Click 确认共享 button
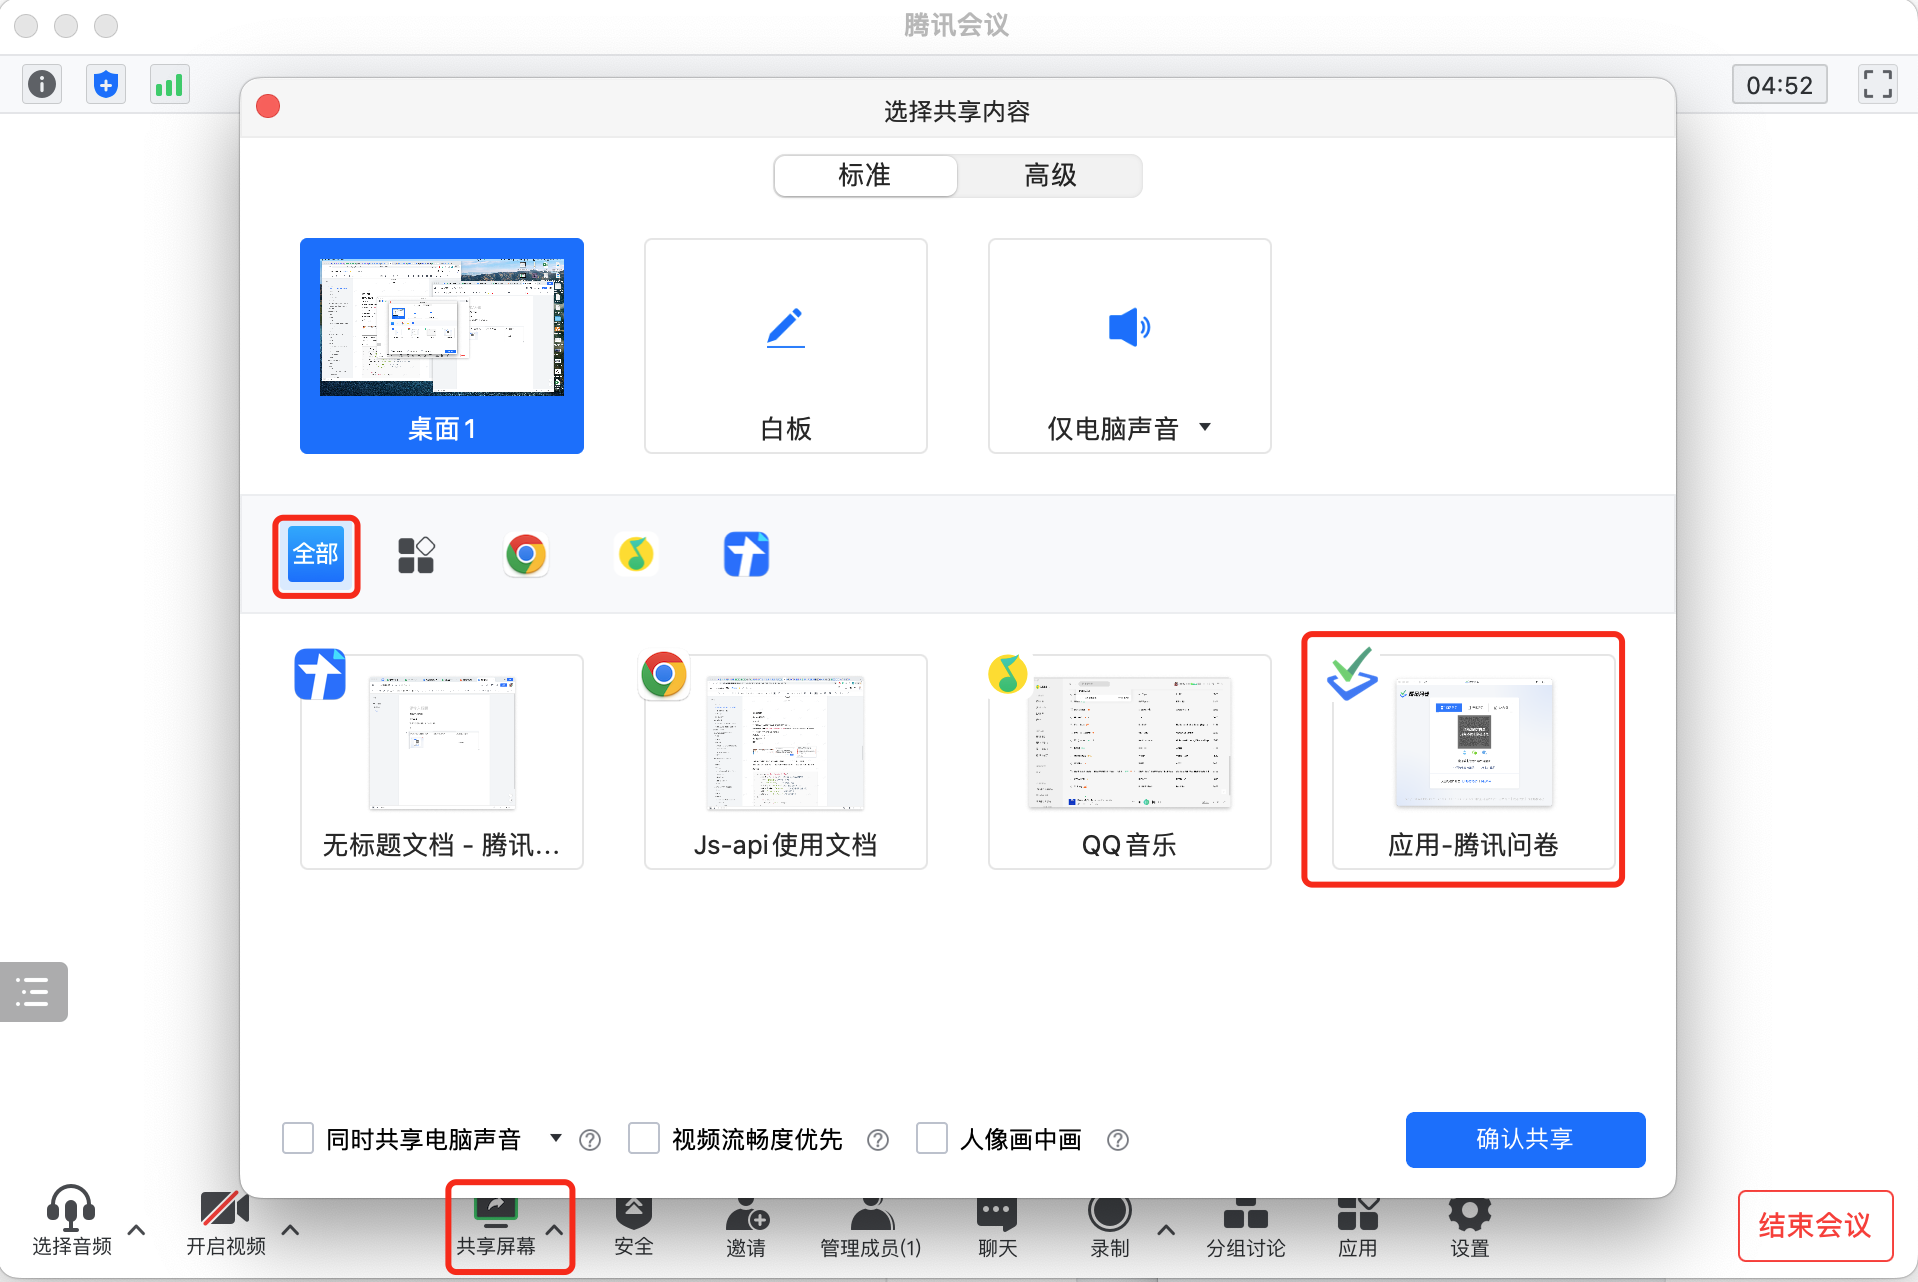 point(1525,1139)
